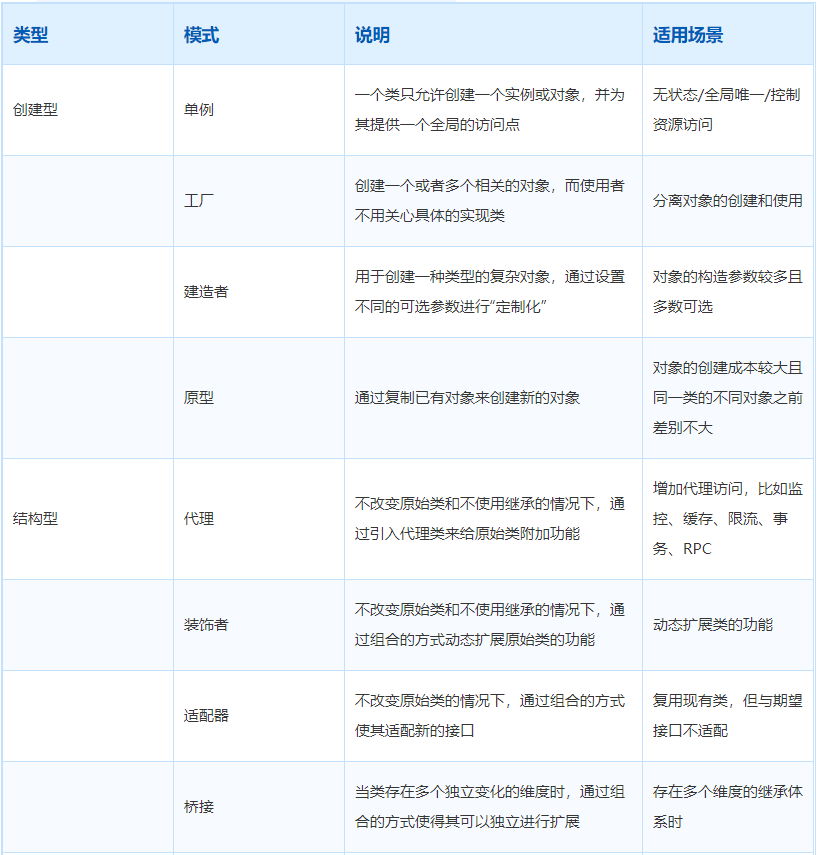Select the 单例 pattern cell

pos(199,110)
